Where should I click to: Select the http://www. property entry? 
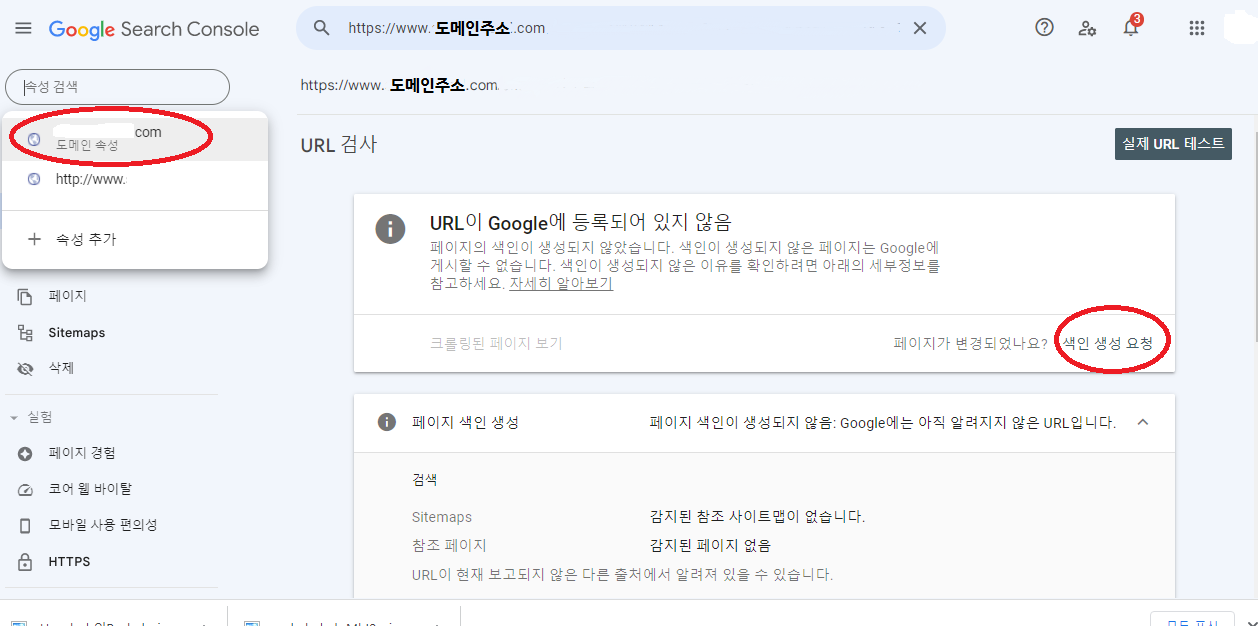tap(135, 180)
